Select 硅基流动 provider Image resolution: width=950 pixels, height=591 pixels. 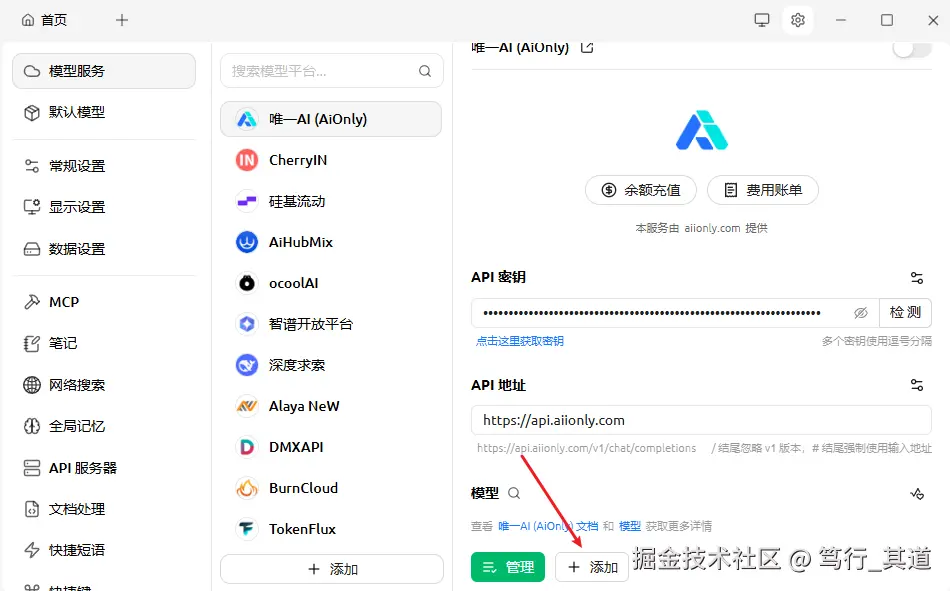(x=331, y=201)
